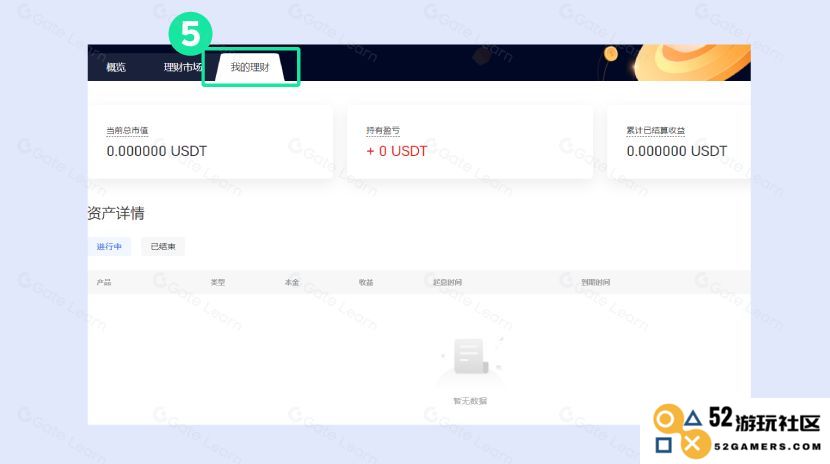This screenshot has height=464, width=830.
Task: Click the small floating coin in banner
Action: [611, 53]
